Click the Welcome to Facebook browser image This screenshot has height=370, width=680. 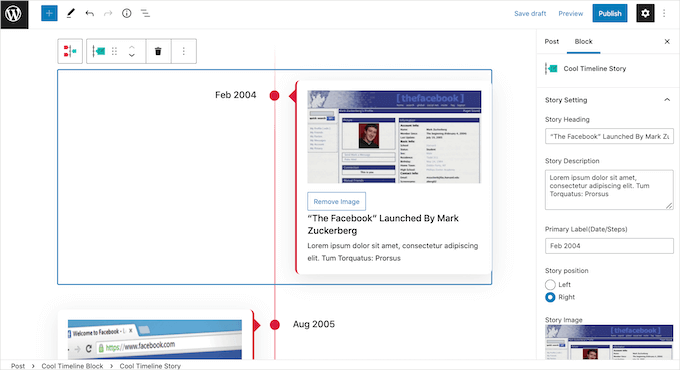[155, 340]
